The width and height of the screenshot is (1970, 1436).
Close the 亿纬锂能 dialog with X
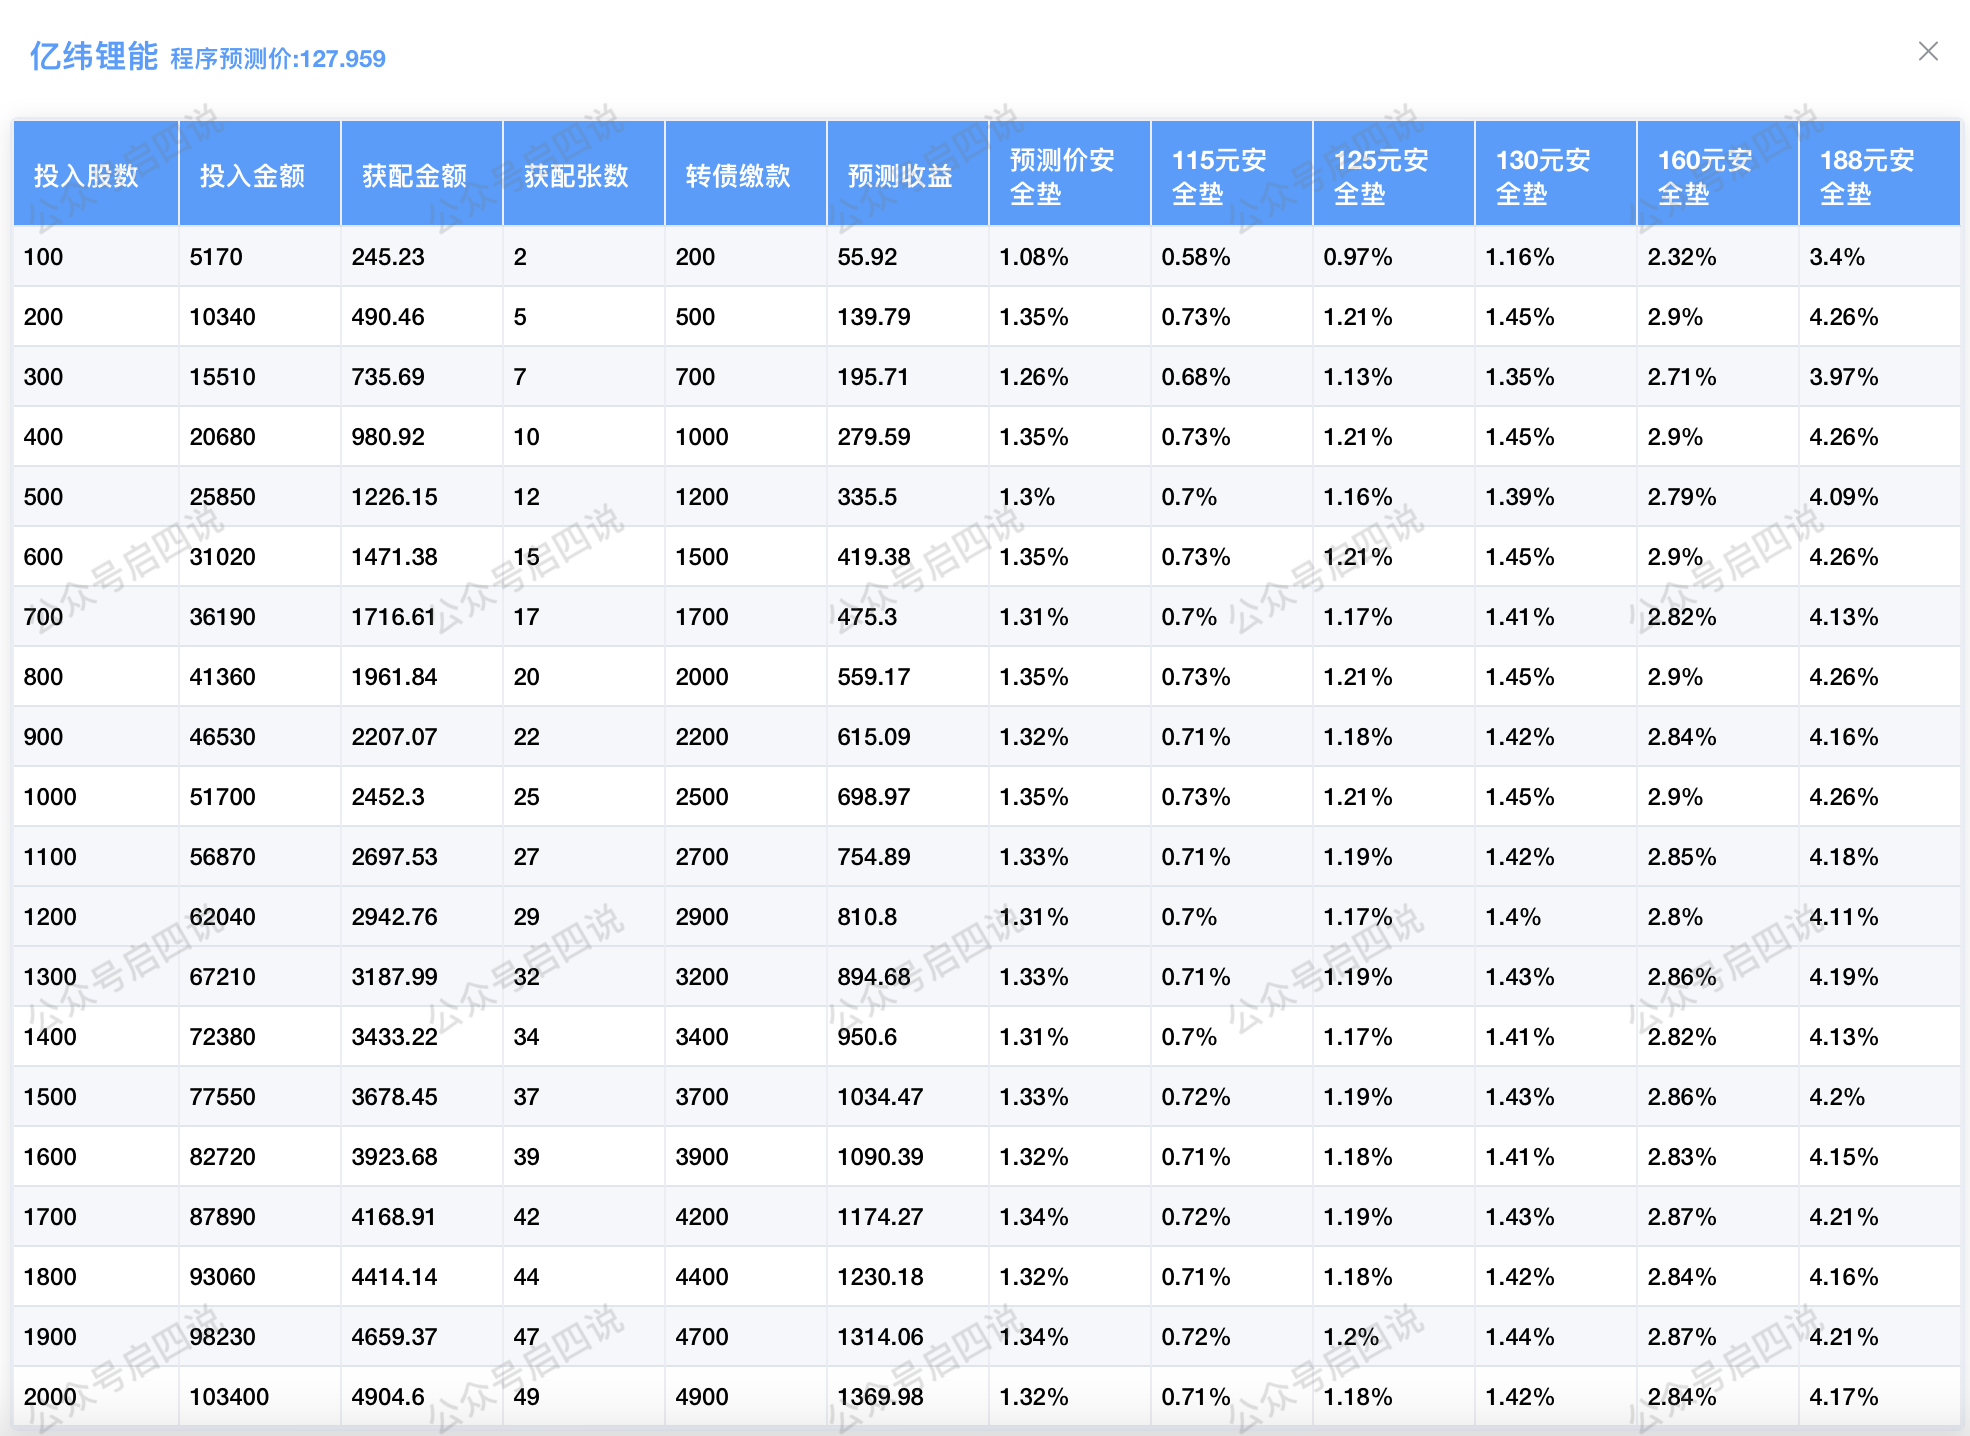(1928, 52)
